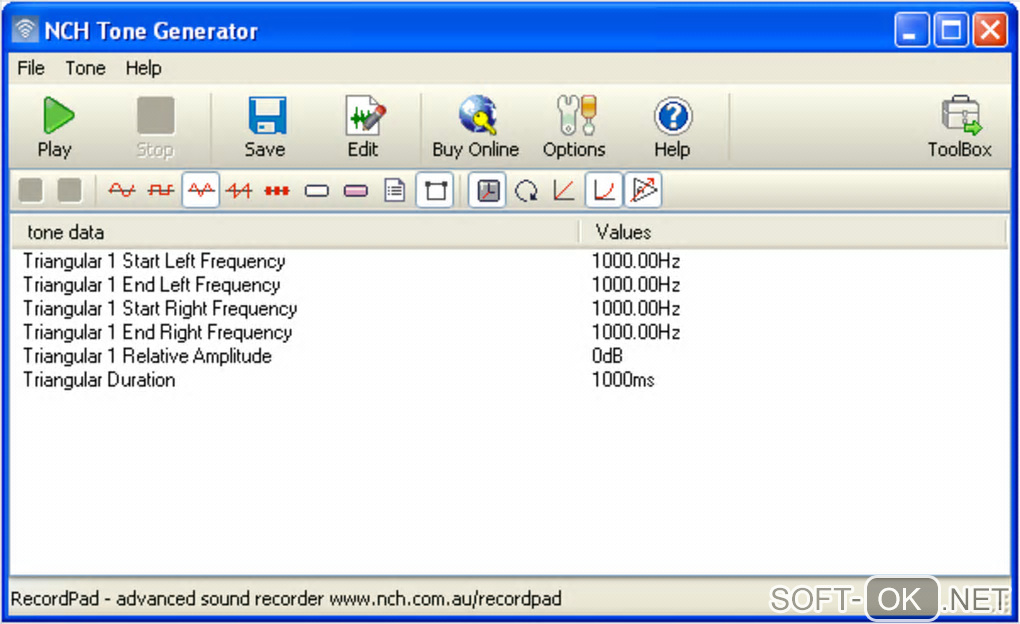Select the square wave tone icon
The image size is (1020, 624).
pos(161,190)
